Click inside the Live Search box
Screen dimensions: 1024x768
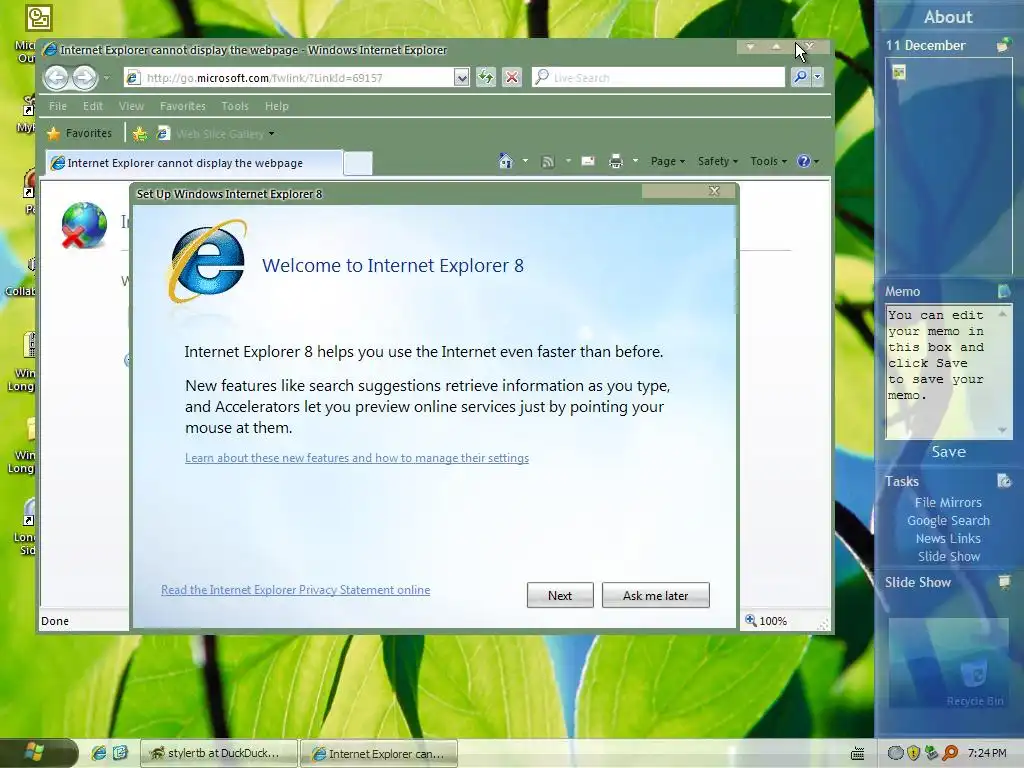(658, 78)
